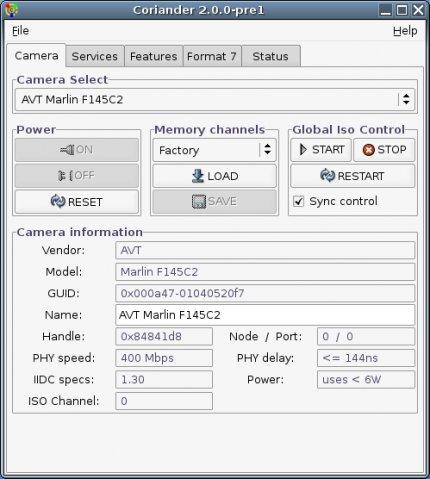Click the PHY delay field <= 144ns

[x=366, y=358]
